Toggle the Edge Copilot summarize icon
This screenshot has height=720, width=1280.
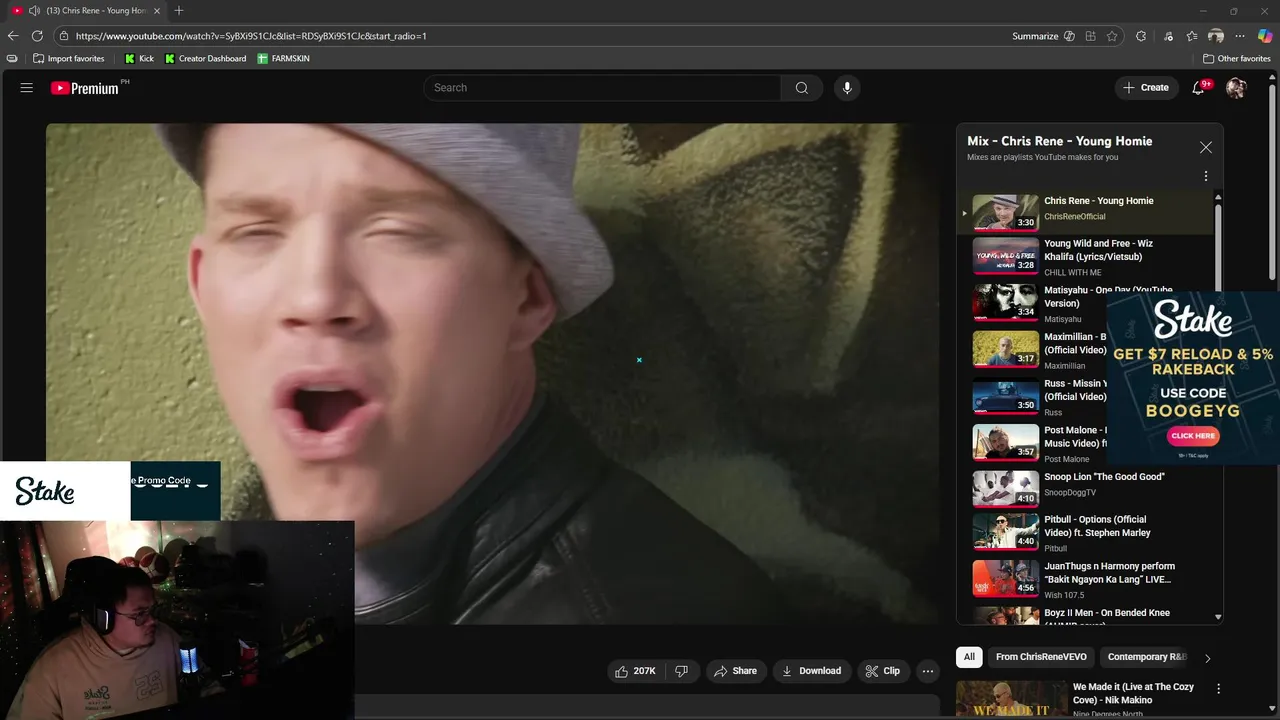click(1069, 36)
